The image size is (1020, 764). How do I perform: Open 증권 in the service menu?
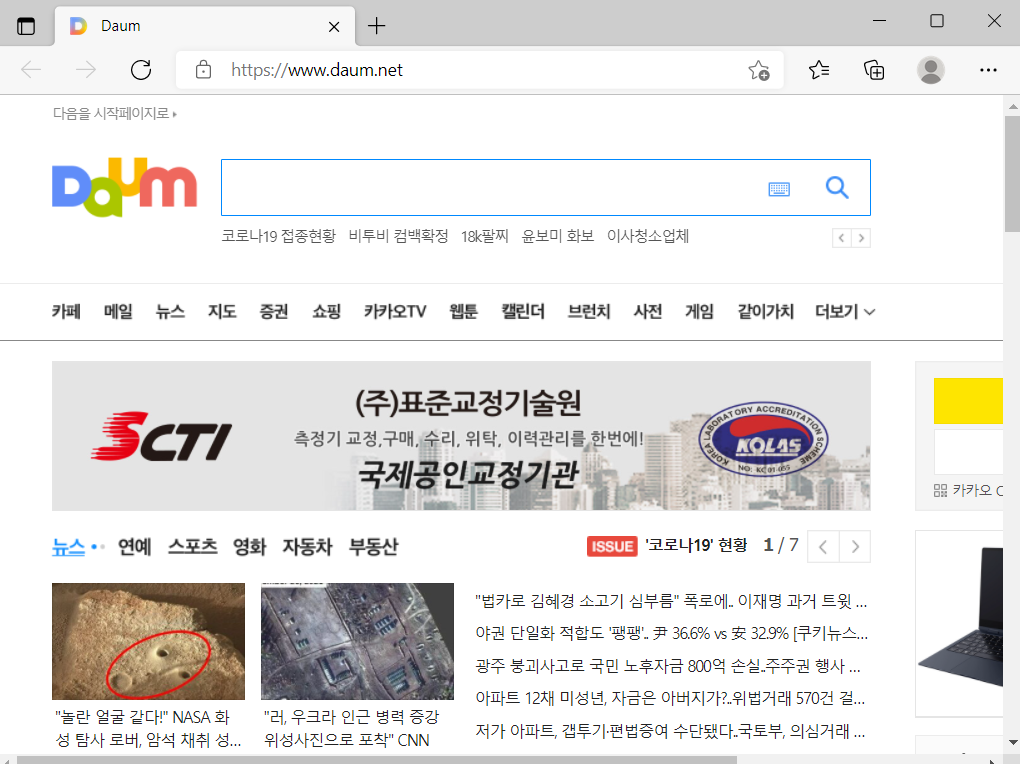coord(274,312)
